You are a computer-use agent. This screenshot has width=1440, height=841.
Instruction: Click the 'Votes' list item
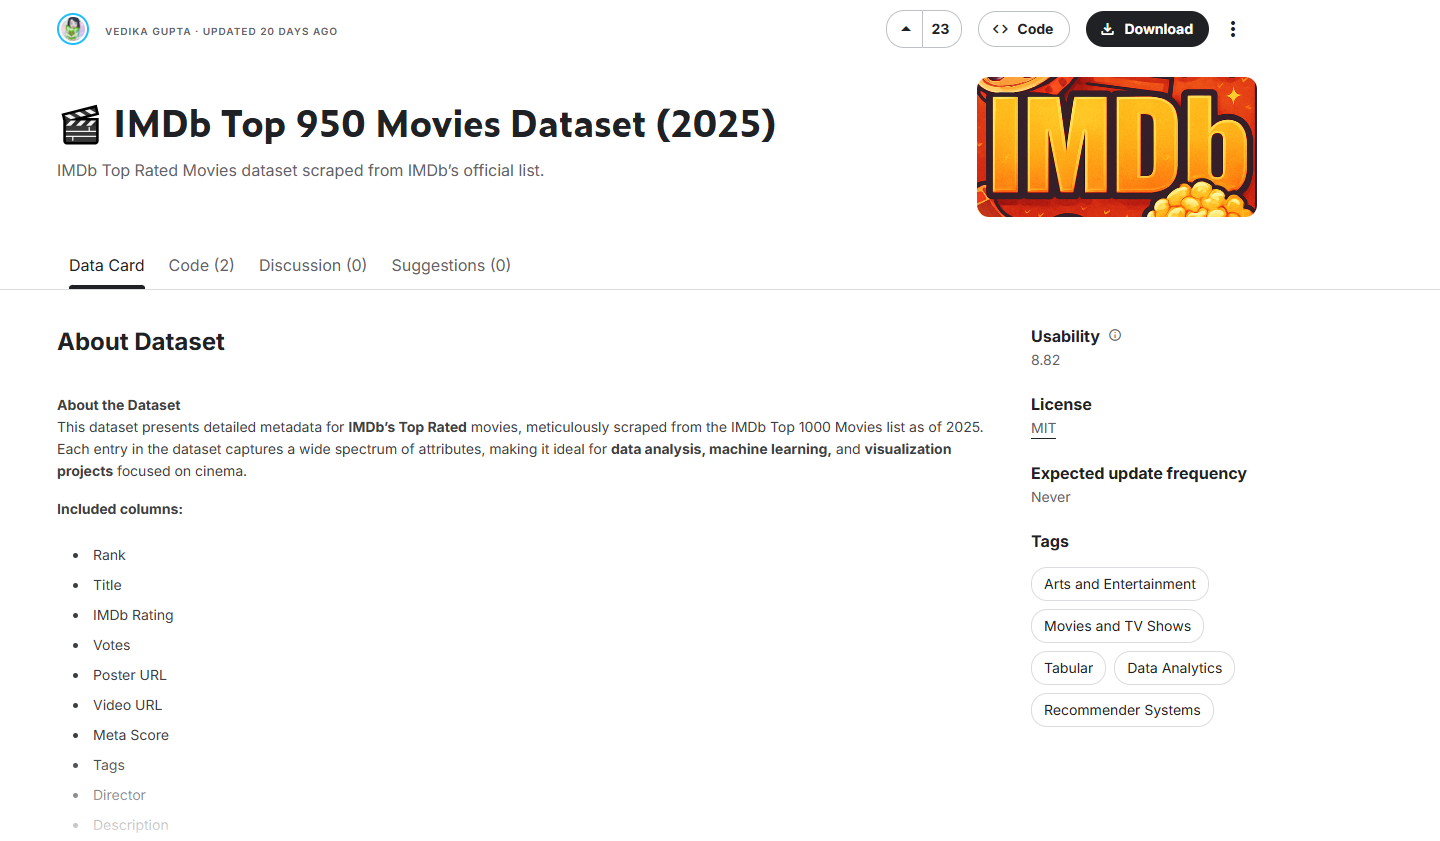tap(112, 645)
